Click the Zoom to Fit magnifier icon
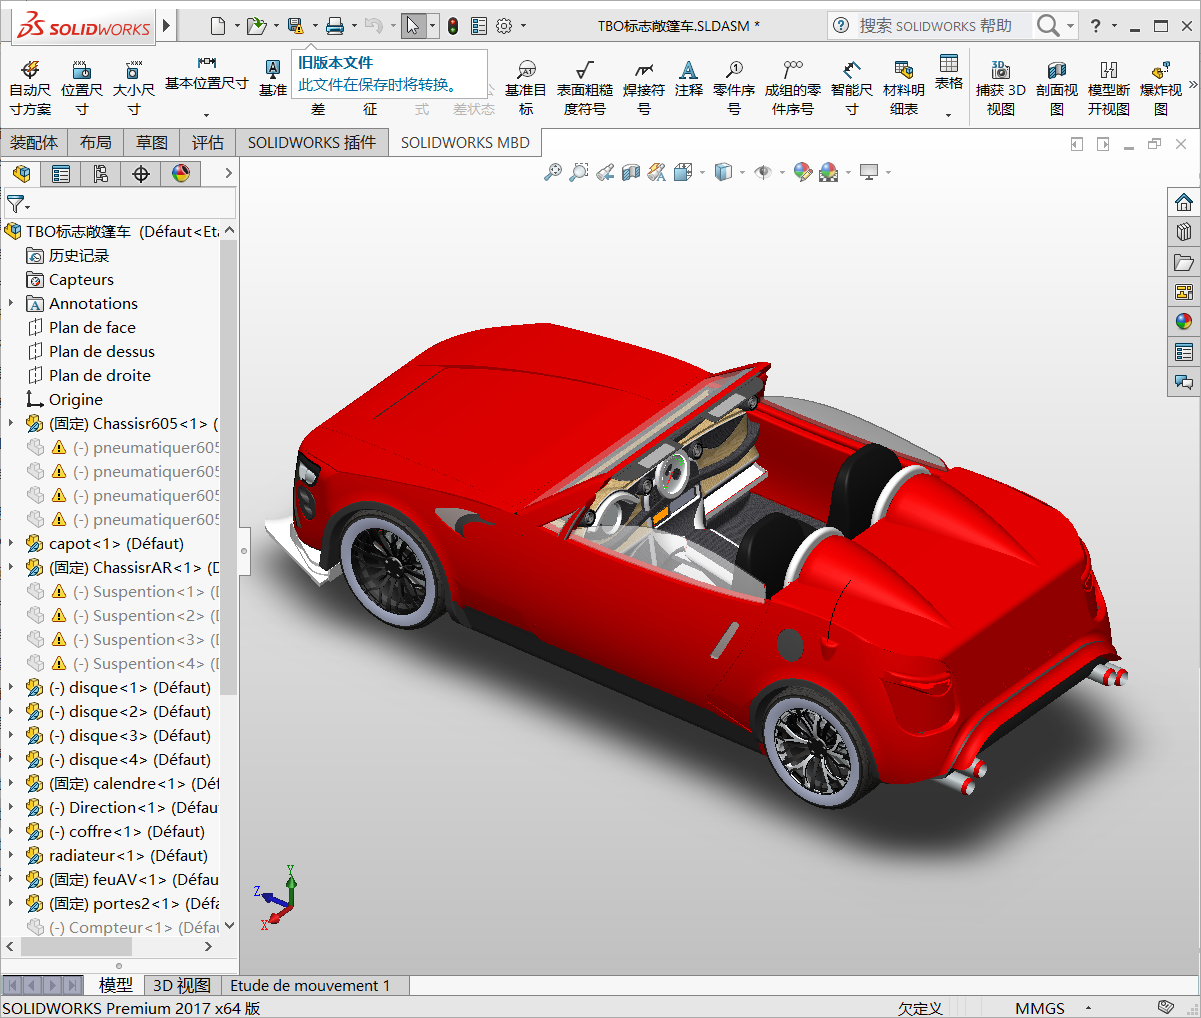 tap(552, 172)
